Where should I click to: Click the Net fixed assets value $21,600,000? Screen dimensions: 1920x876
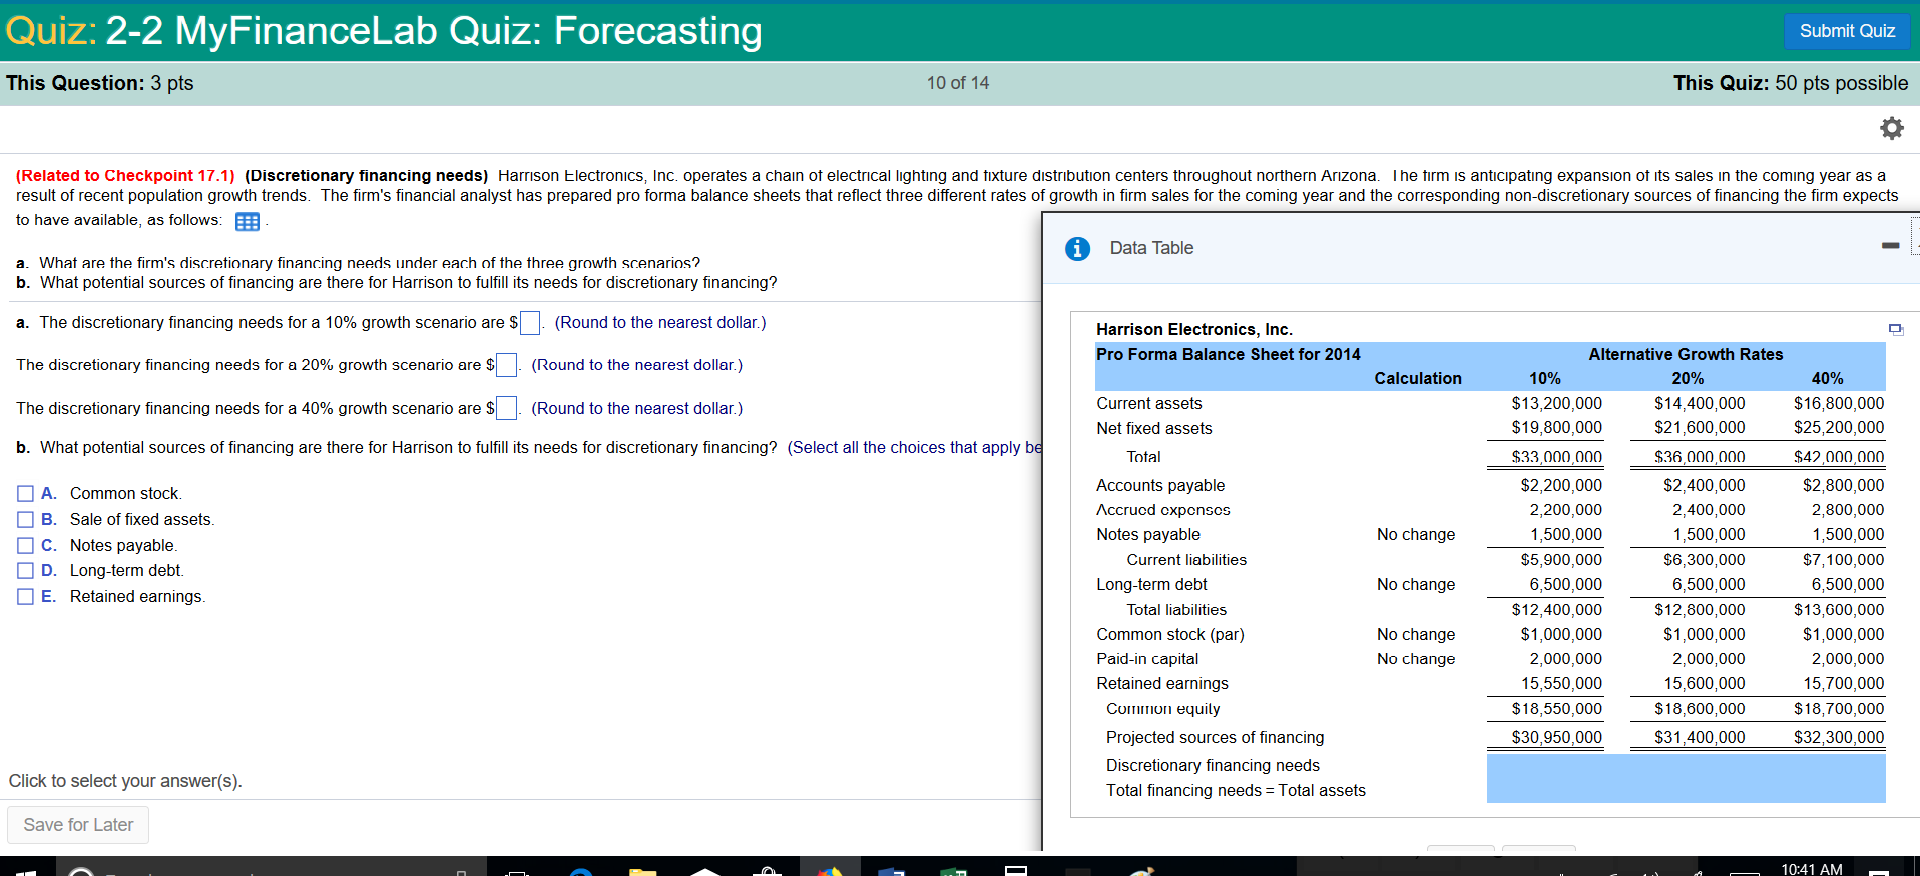click(x=1699, y=428)
